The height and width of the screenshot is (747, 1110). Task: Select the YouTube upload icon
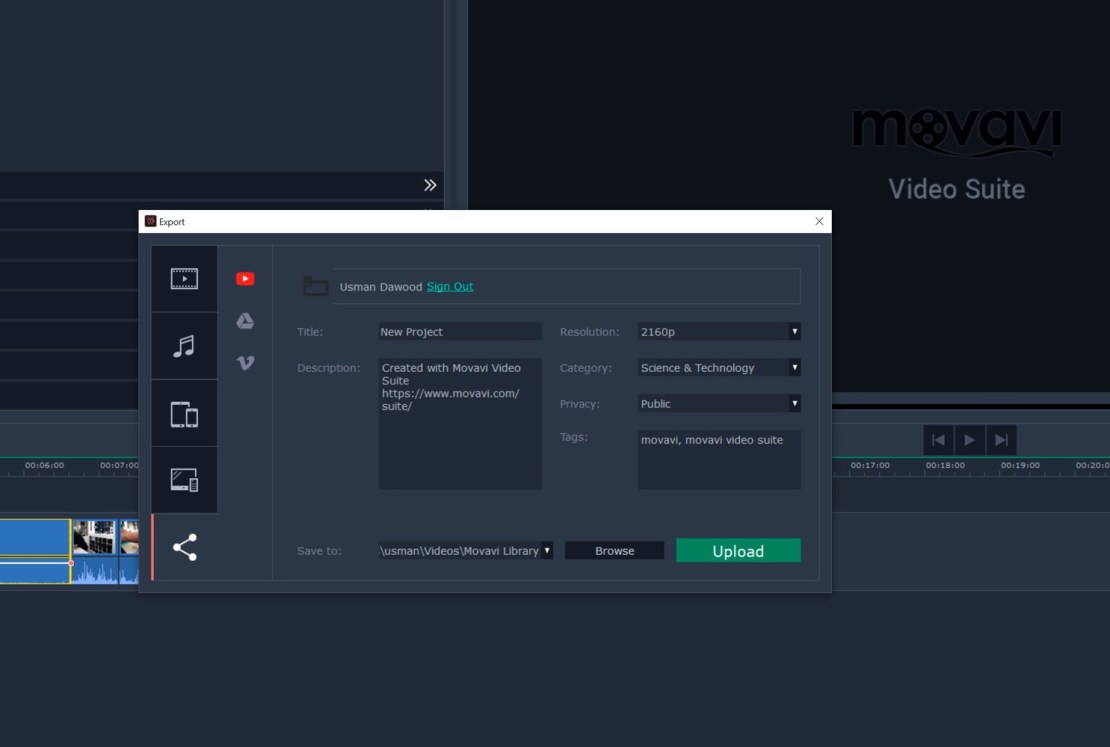pyautogui.click(x=245, y=279)
